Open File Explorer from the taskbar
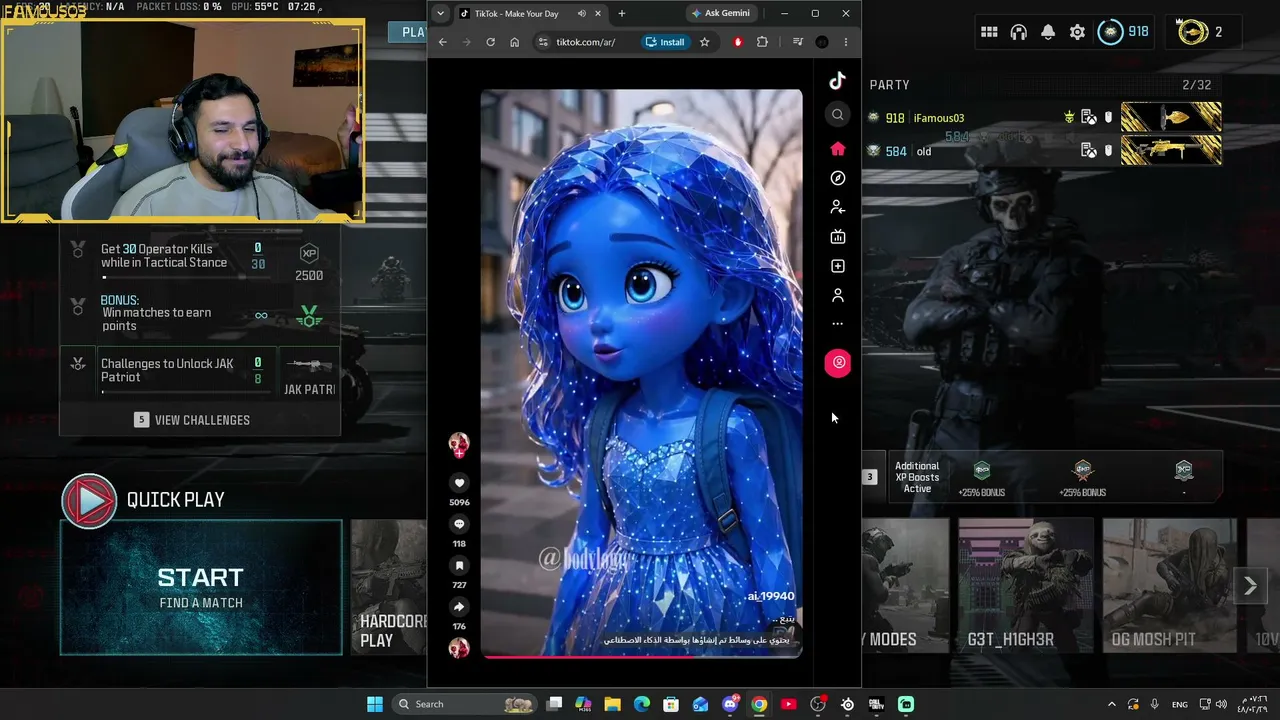The width and height of the screenshot is (1280, 720). (x=613, y=704)
